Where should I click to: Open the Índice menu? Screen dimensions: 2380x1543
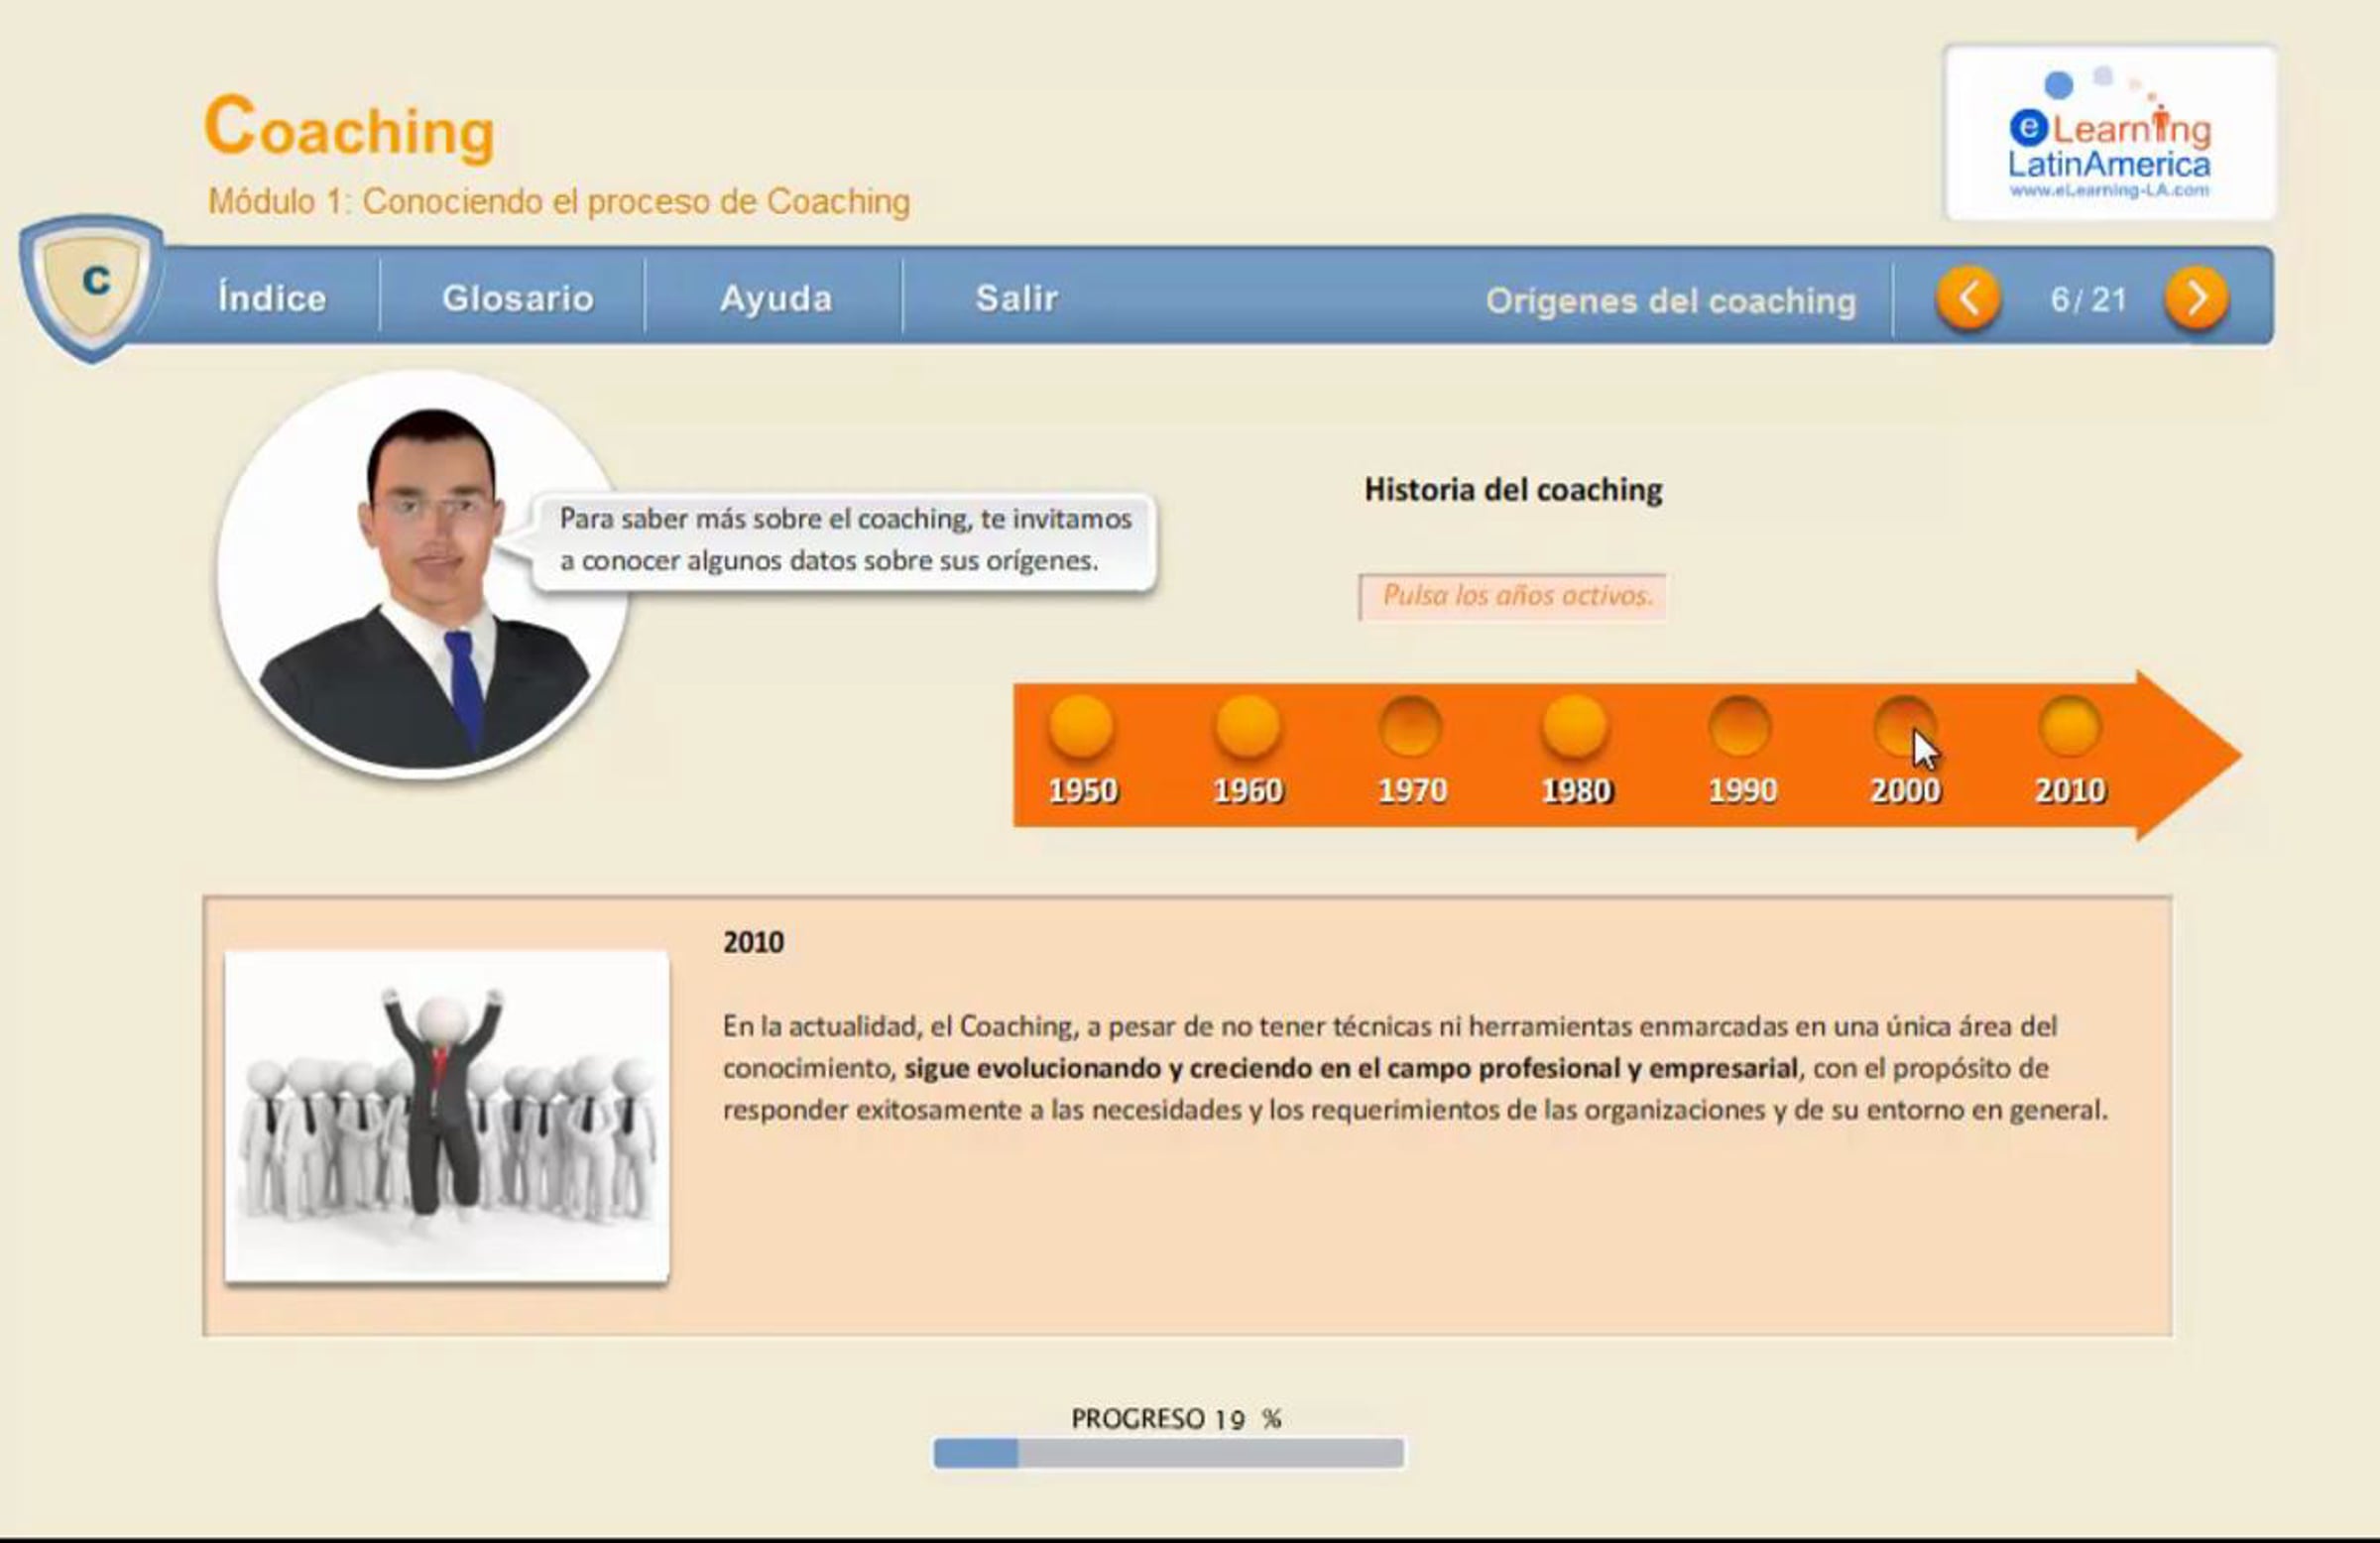272,298
